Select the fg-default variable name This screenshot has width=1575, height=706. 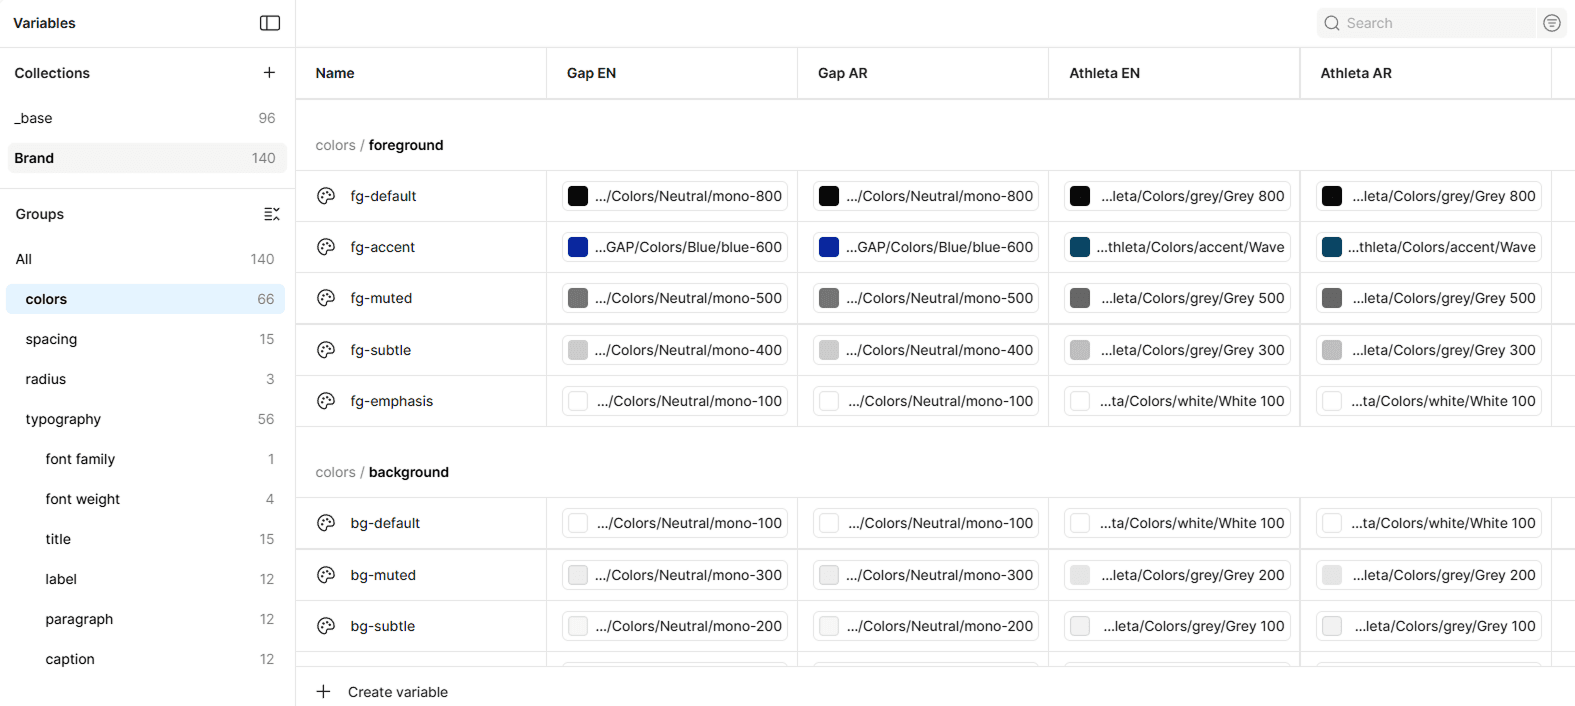[383, 196]
